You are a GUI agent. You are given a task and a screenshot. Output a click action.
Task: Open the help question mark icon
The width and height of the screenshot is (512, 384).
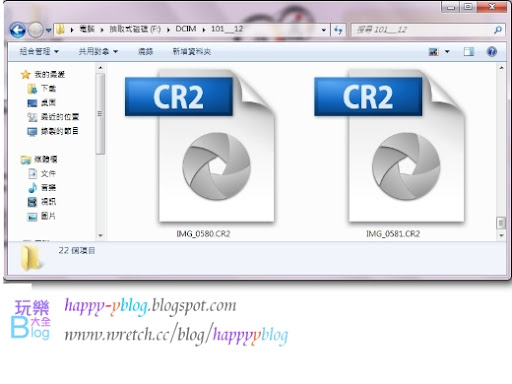(x=492, y=51)
